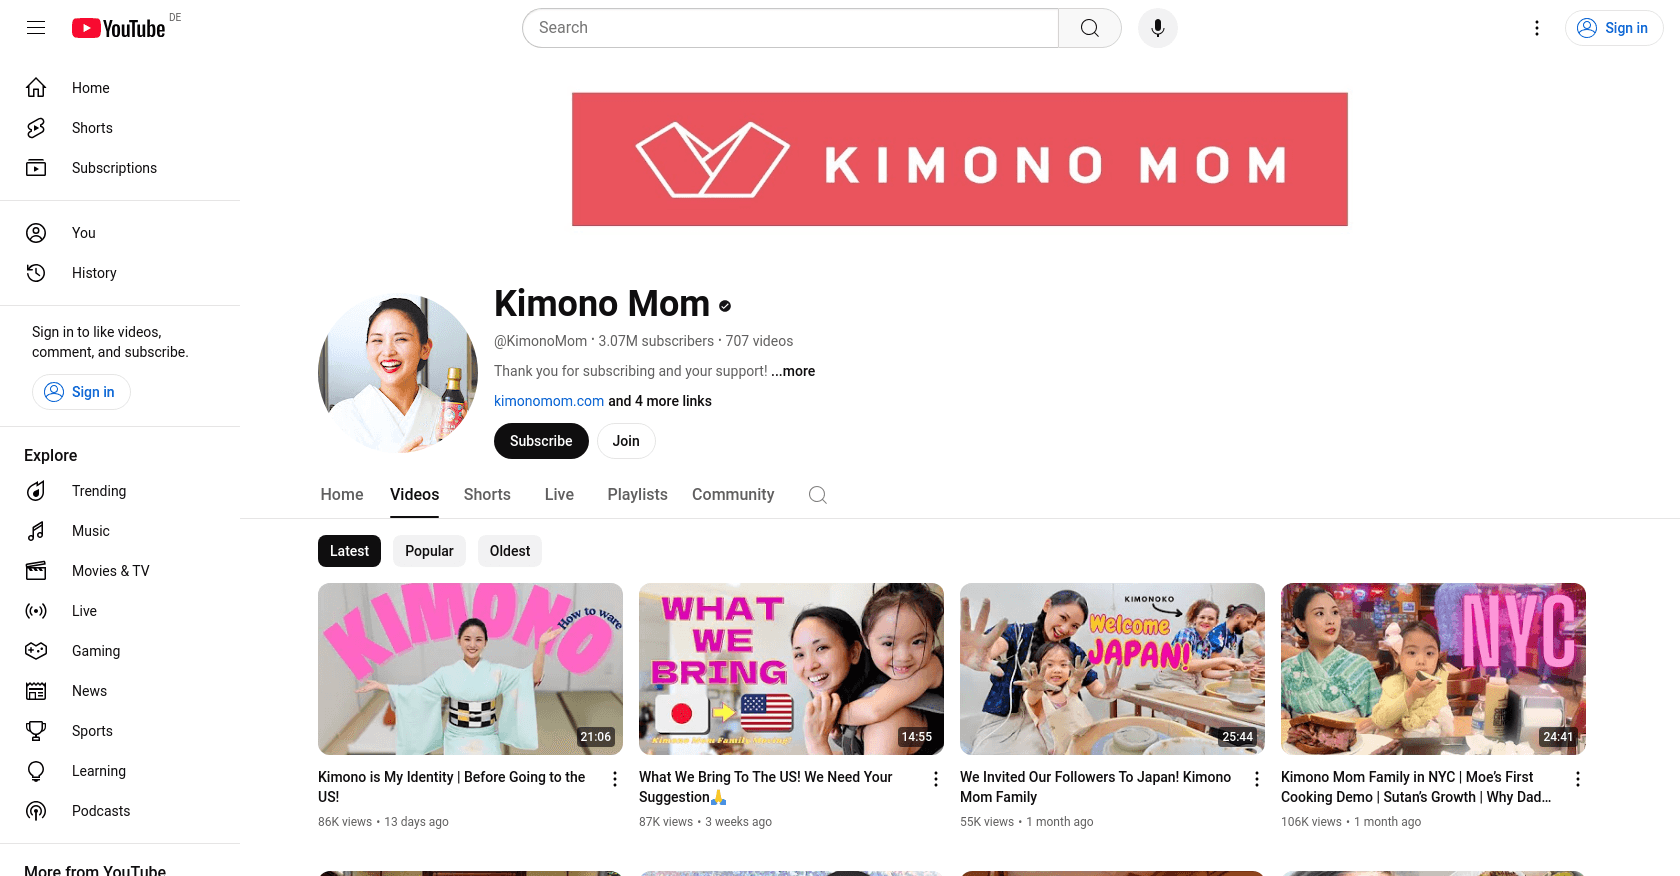Click the search magnifier button
This screenshot has width=1680, height=876.
[1090, 28]
